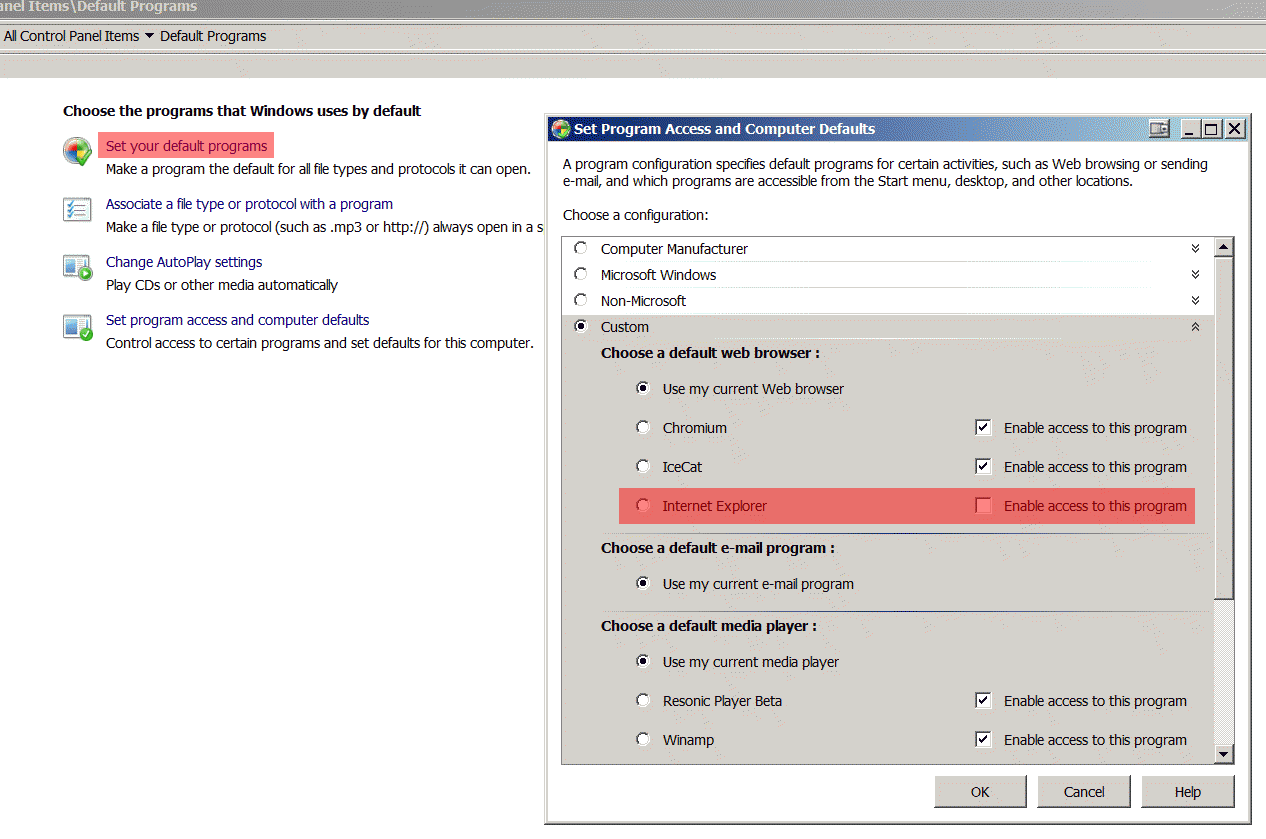This screenshot has height=839, width=1266.
Task: Click the Cancel button
Action: (x=1084, y=791)
